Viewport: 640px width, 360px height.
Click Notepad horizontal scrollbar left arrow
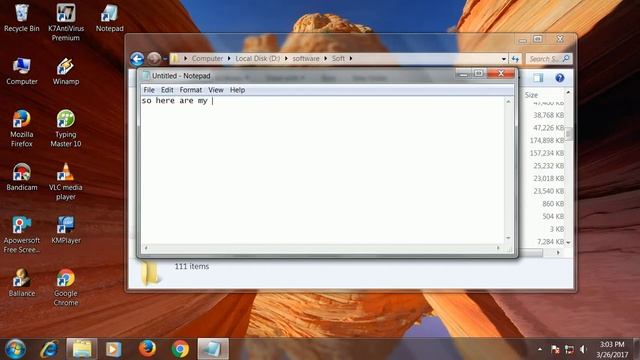pos(146,248)
